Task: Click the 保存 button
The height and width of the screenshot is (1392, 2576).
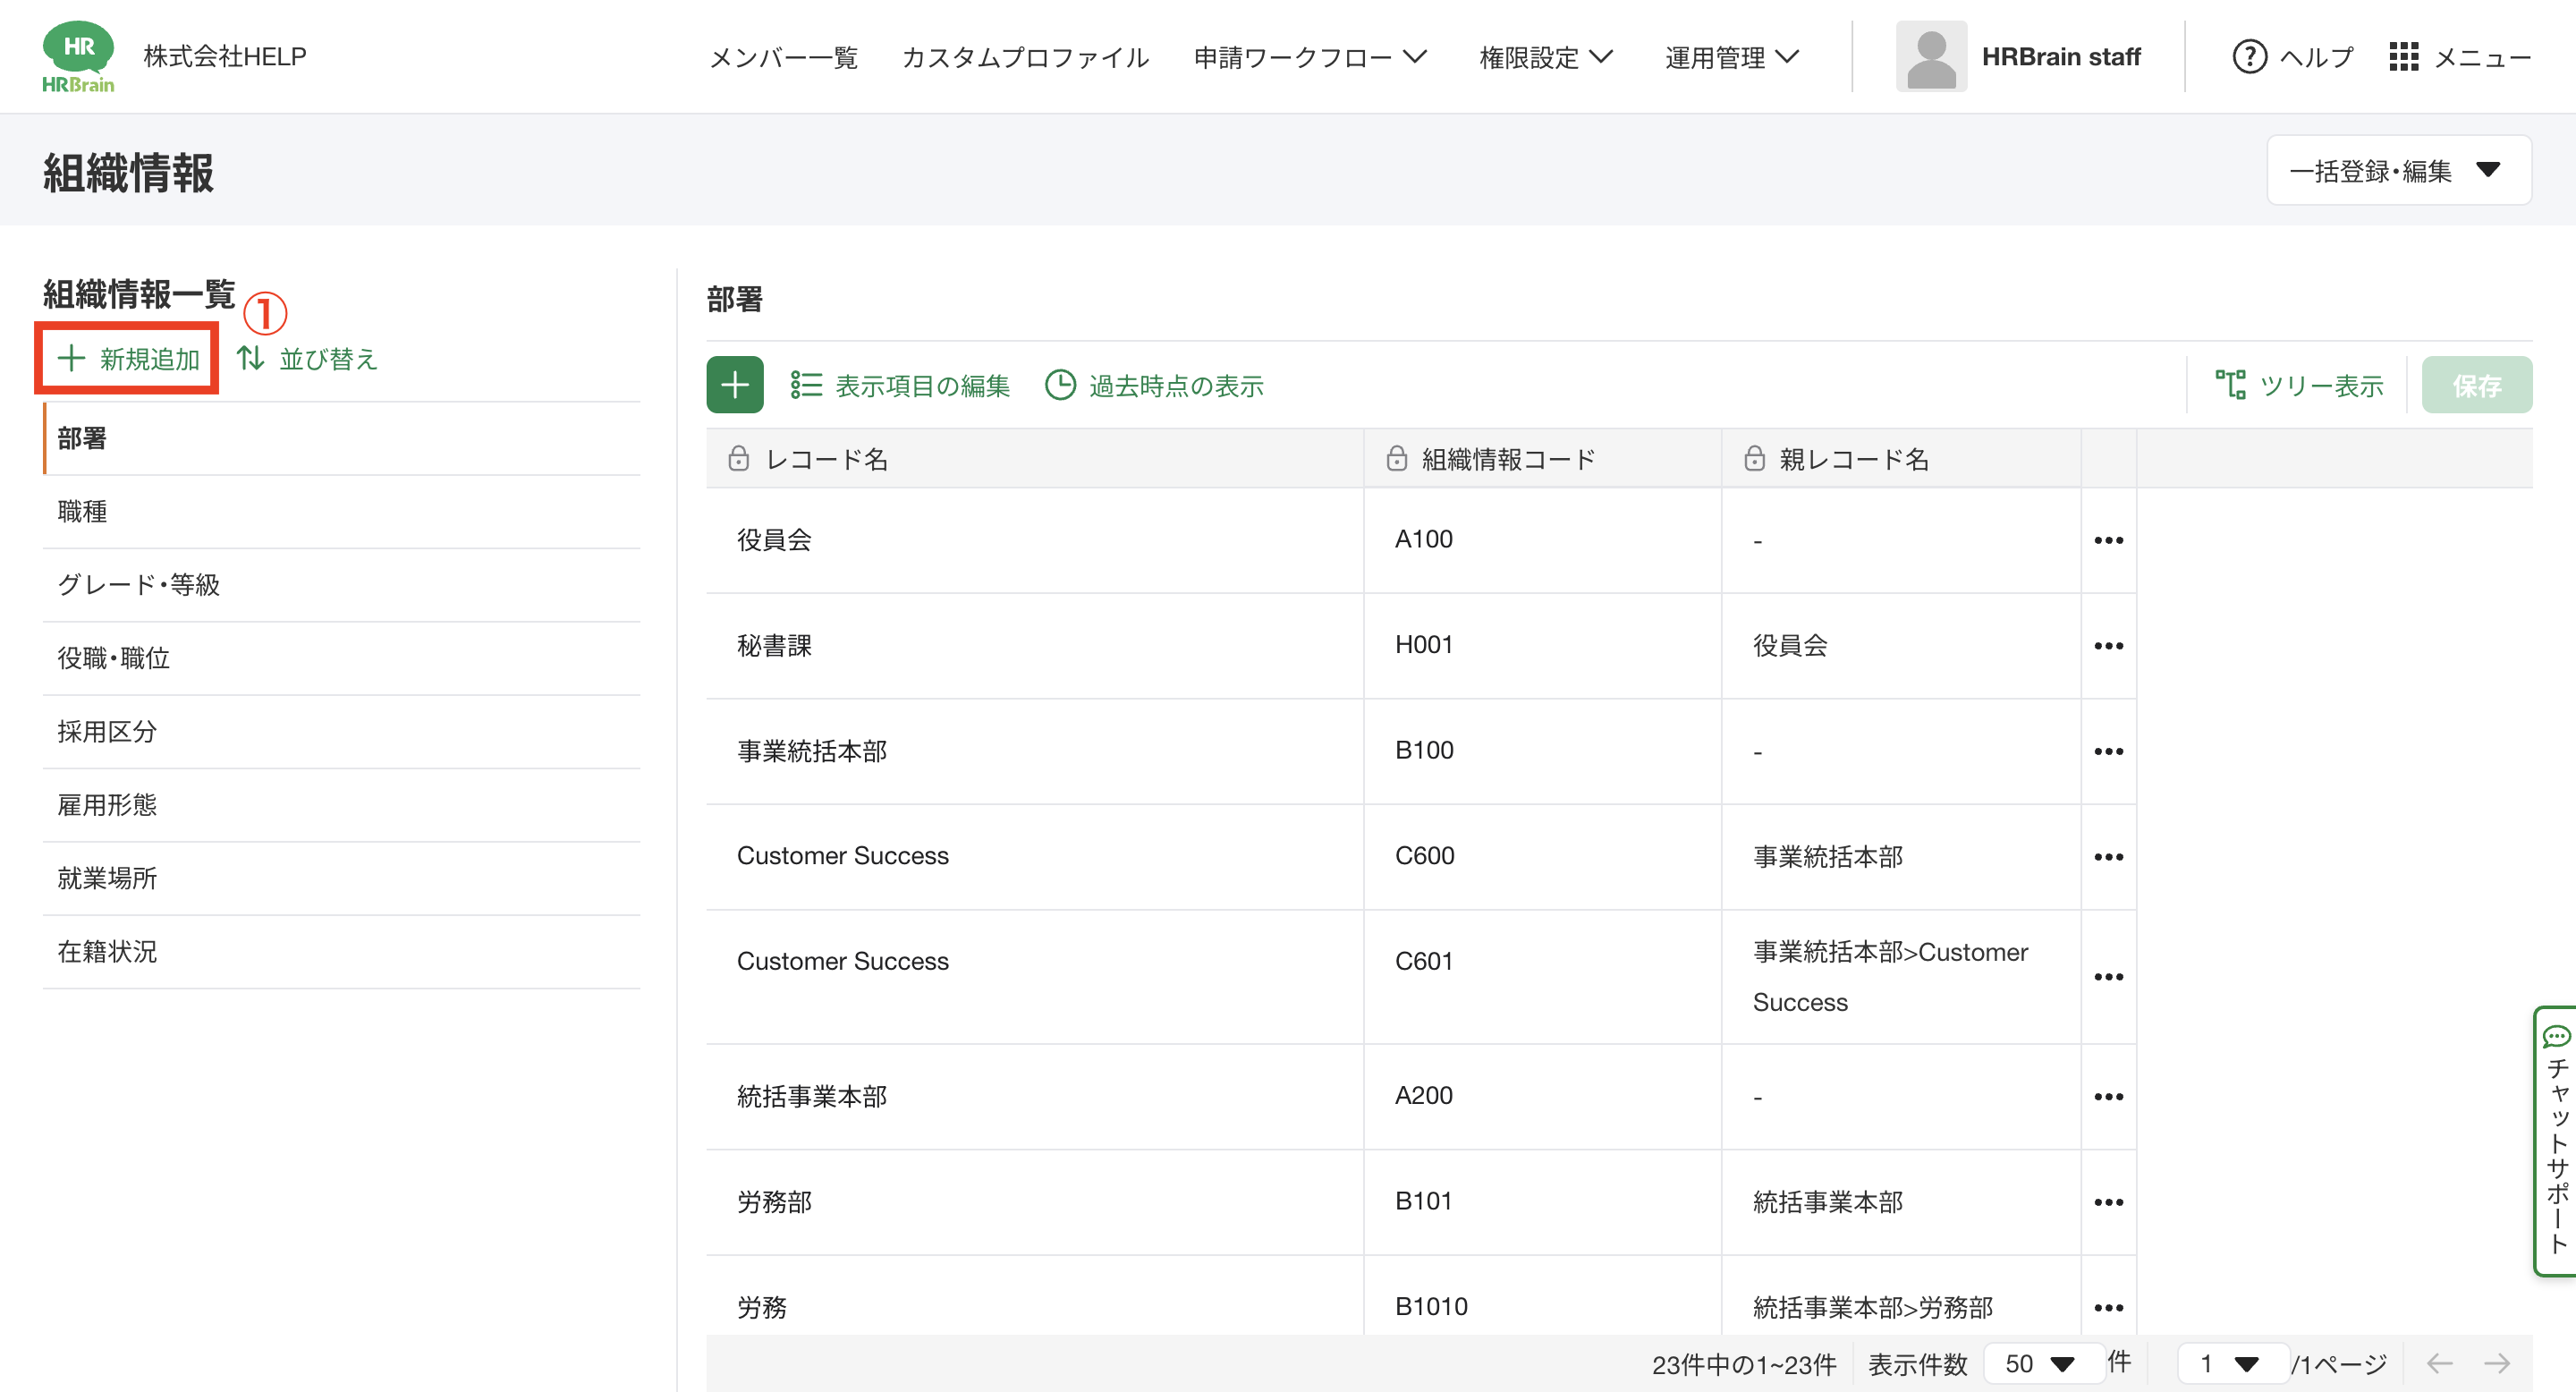Action: click(x=2477, y=385)
